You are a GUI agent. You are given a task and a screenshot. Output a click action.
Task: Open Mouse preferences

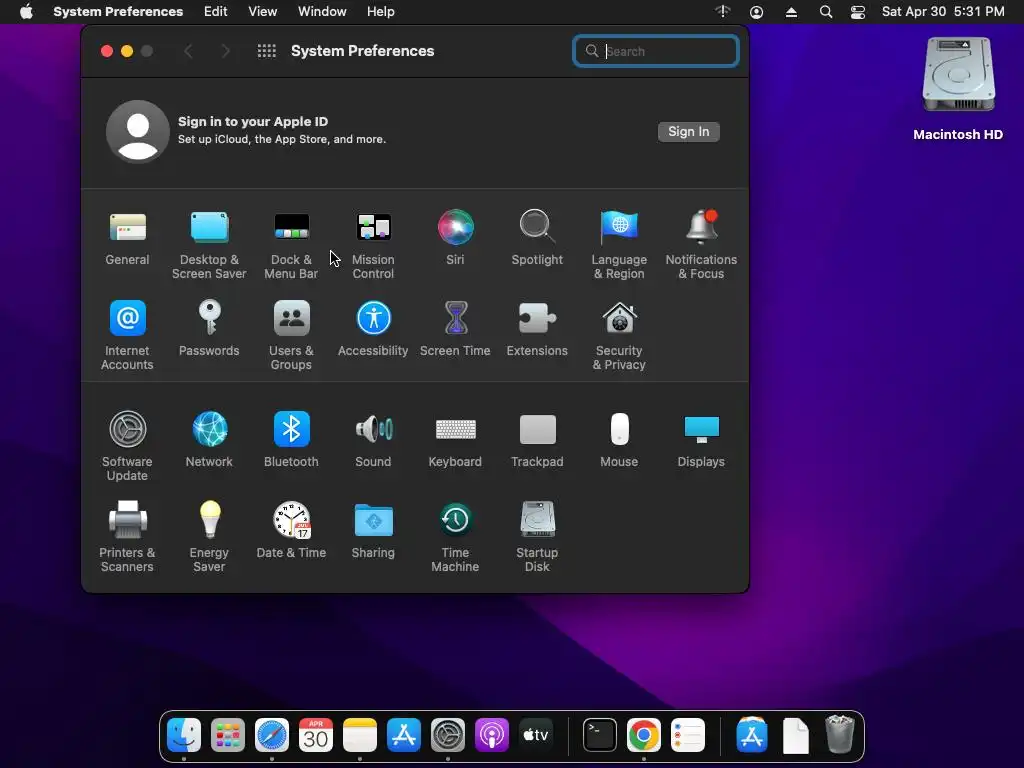[x=619, y=440]
